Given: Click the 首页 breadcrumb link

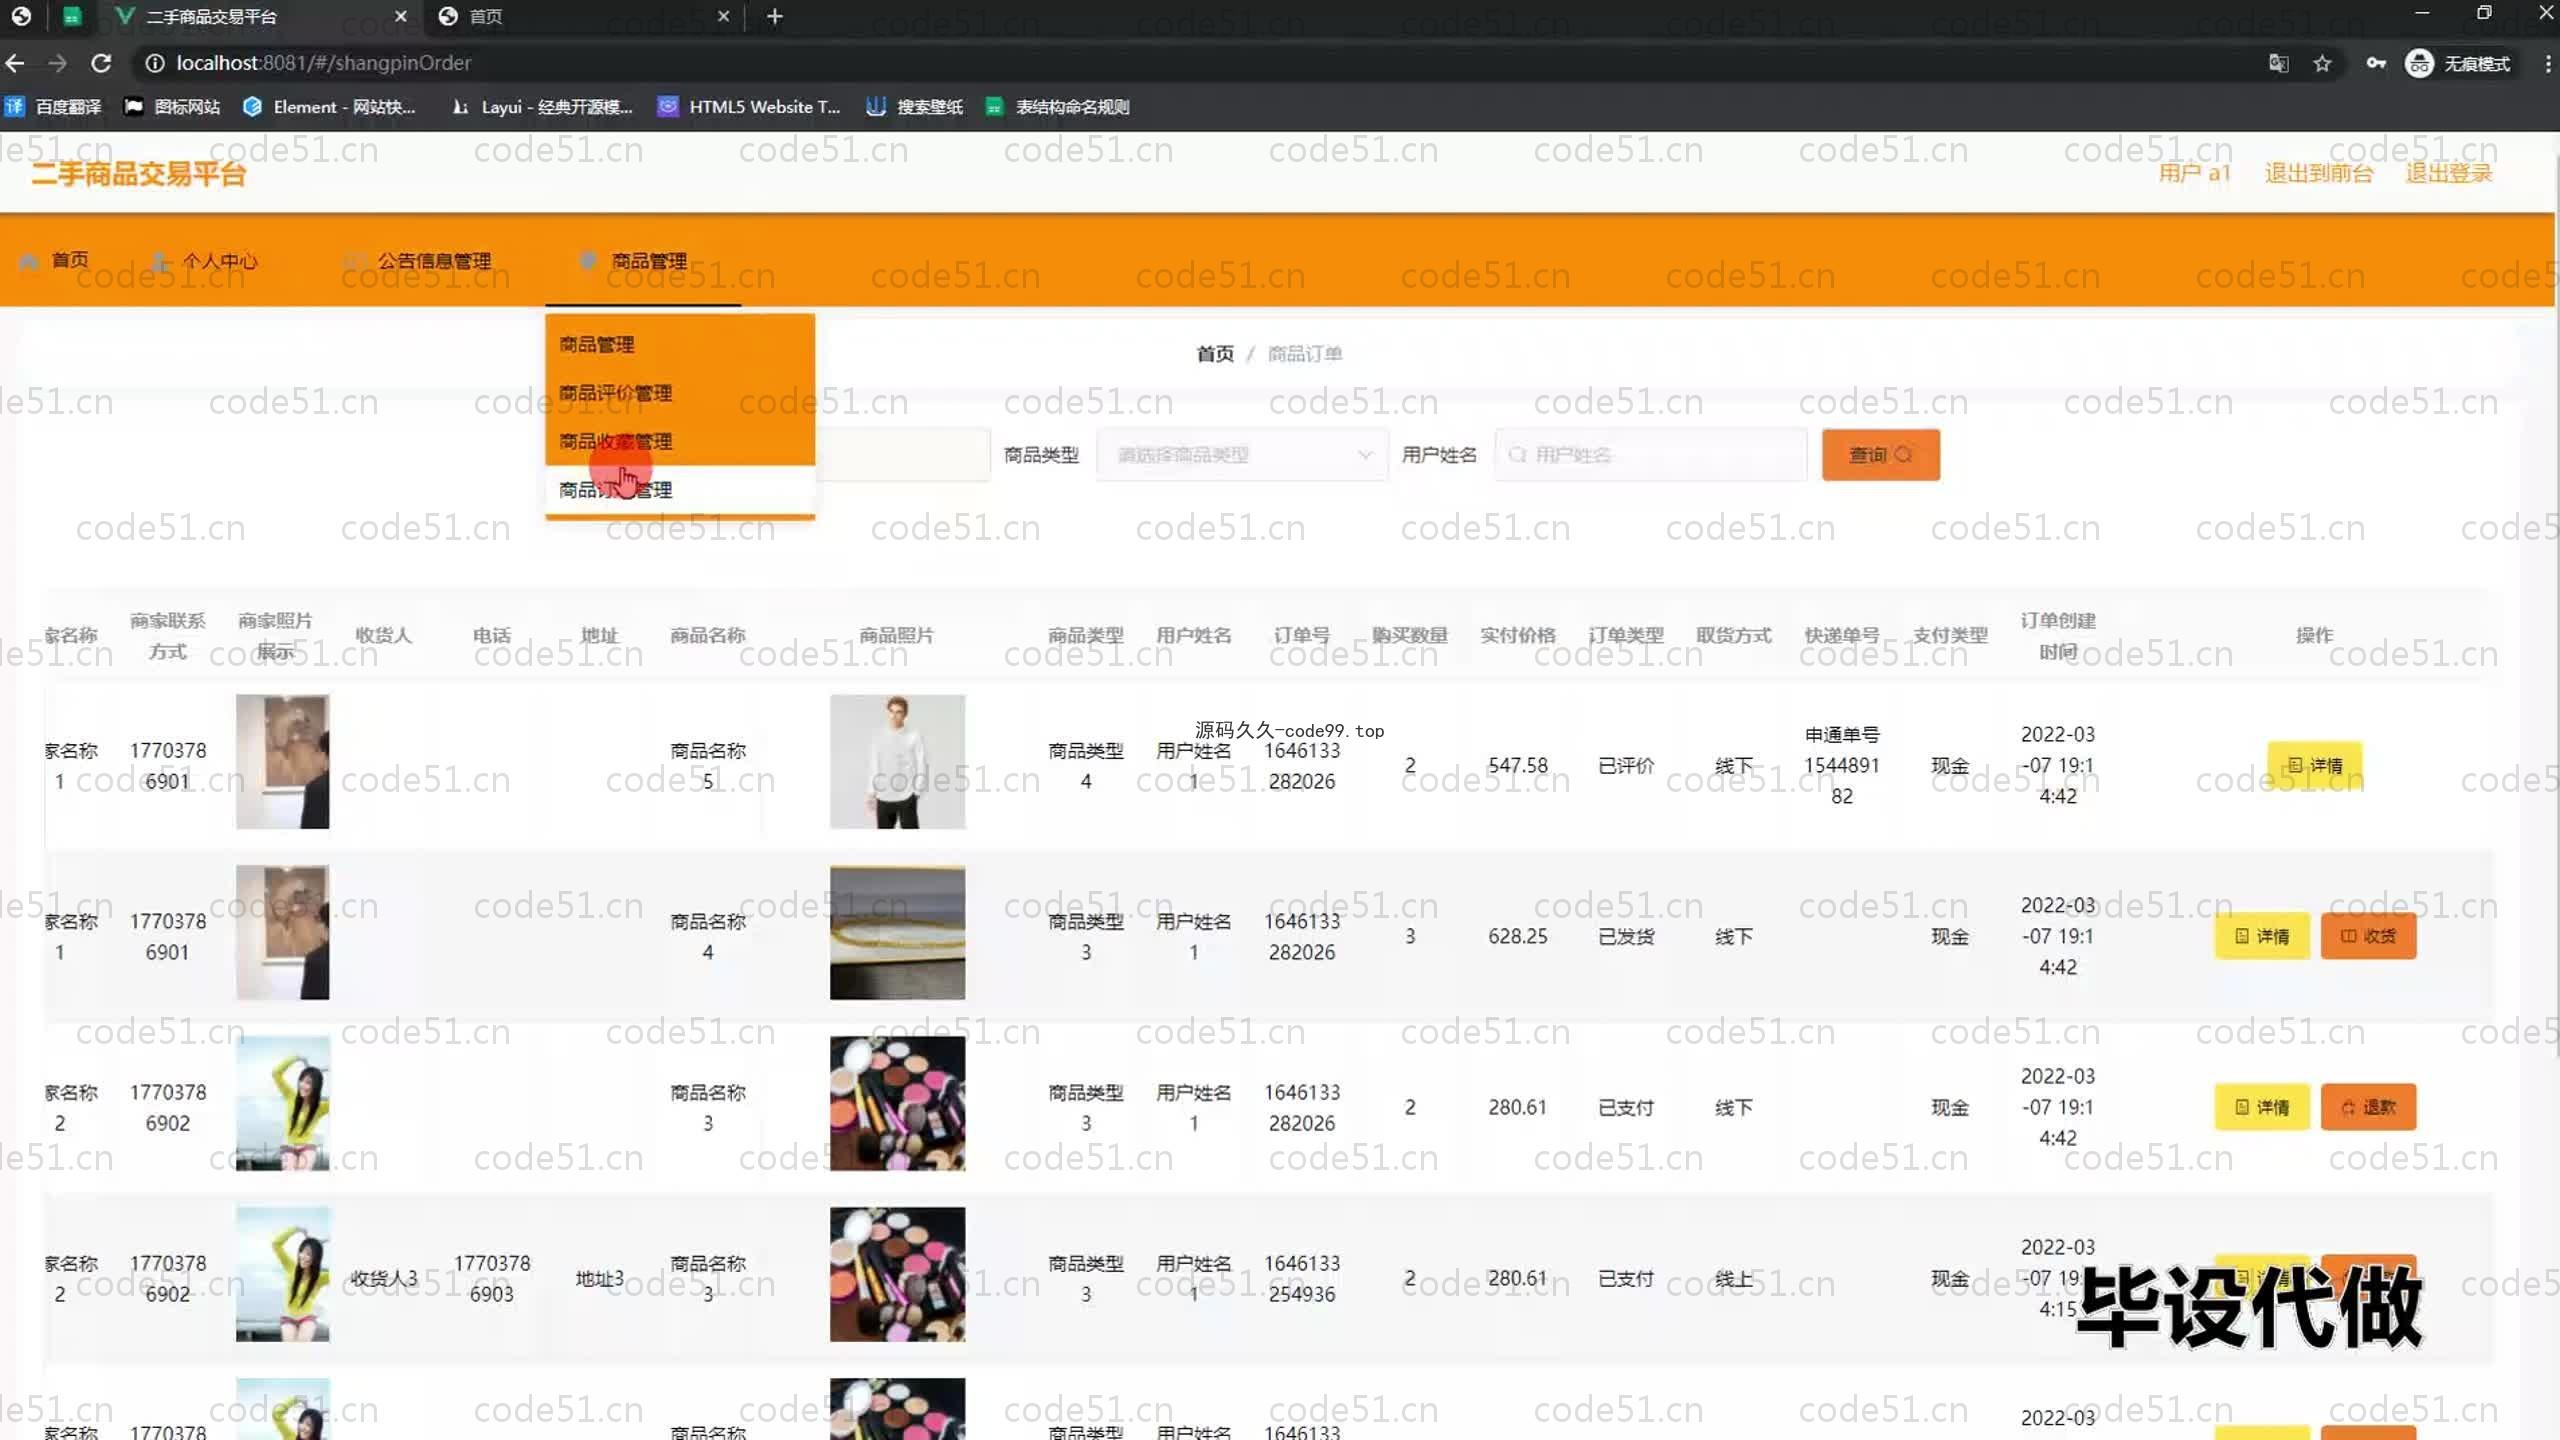Looking at the screenshot, I should pos(1215,354).
